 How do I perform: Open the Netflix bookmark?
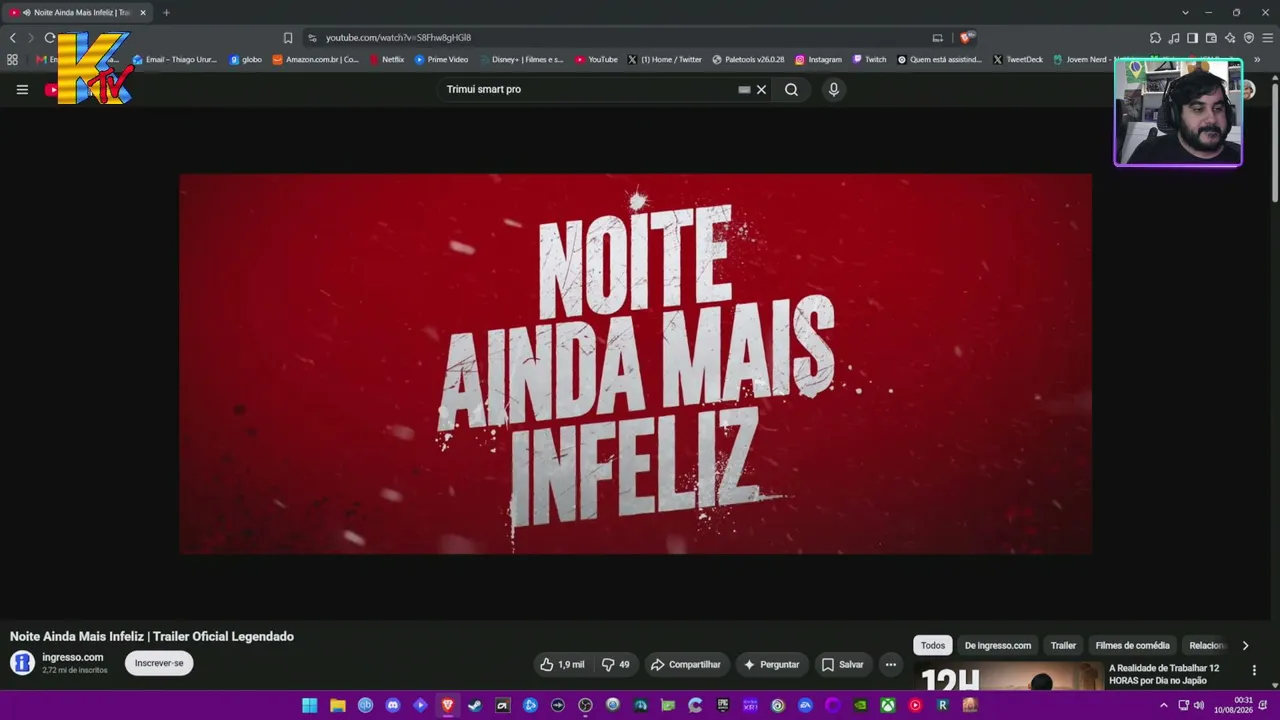pyautogui.click(x=386, y=59)
